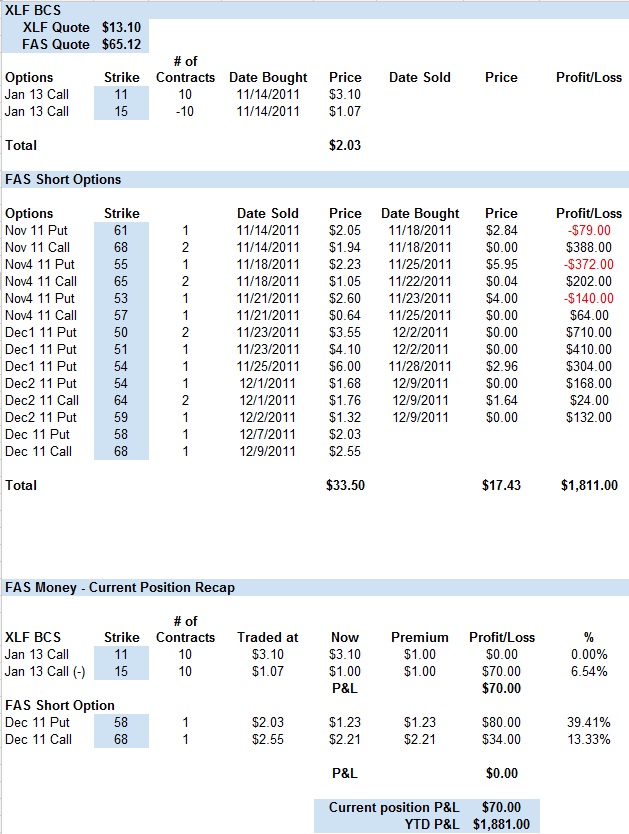Select the $1,811.00 total profit cell
Image resolution: width=629 pixels, height=834 pixels.
[589, 485]
